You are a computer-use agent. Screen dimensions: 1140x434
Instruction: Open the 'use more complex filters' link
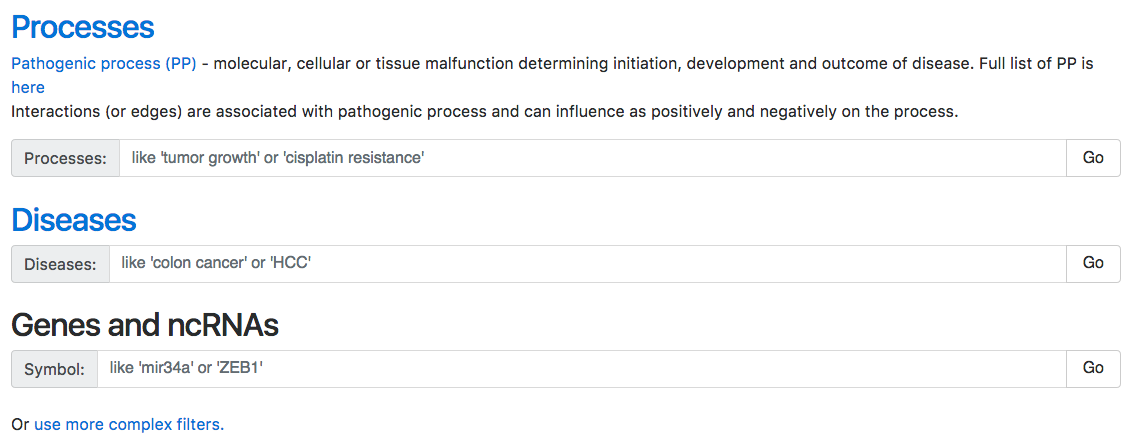[x=129, y=424]
